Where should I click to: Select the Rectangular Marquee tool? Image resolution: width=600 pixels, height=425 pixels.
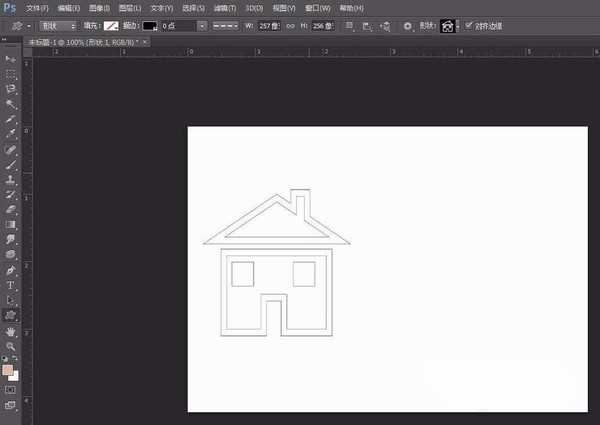point(11,74)
